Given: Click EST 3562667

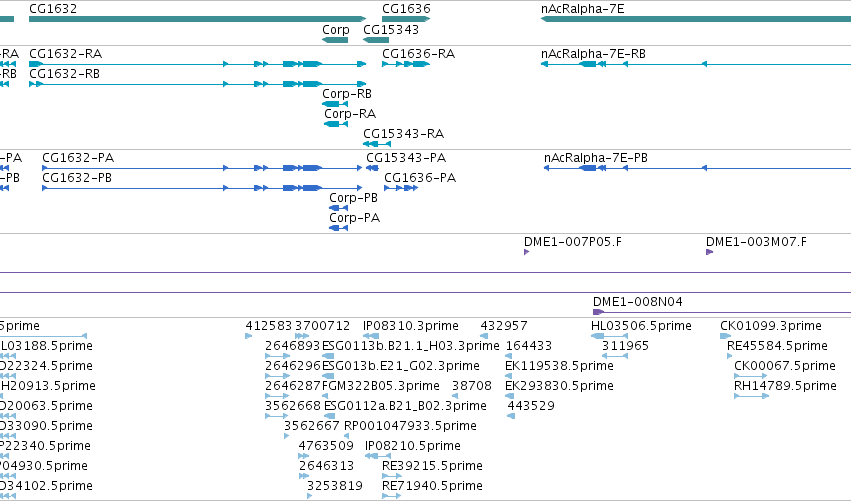Looking at the screenshot, I should point(312,426).
